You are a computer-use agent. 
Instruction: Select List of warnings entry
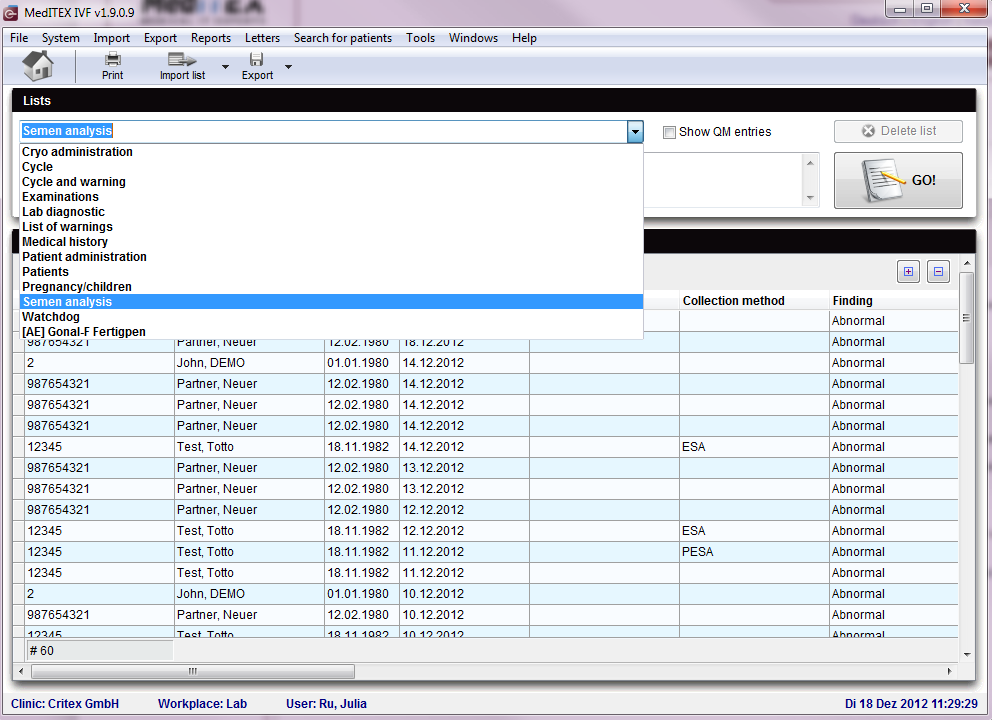point(332,227)
